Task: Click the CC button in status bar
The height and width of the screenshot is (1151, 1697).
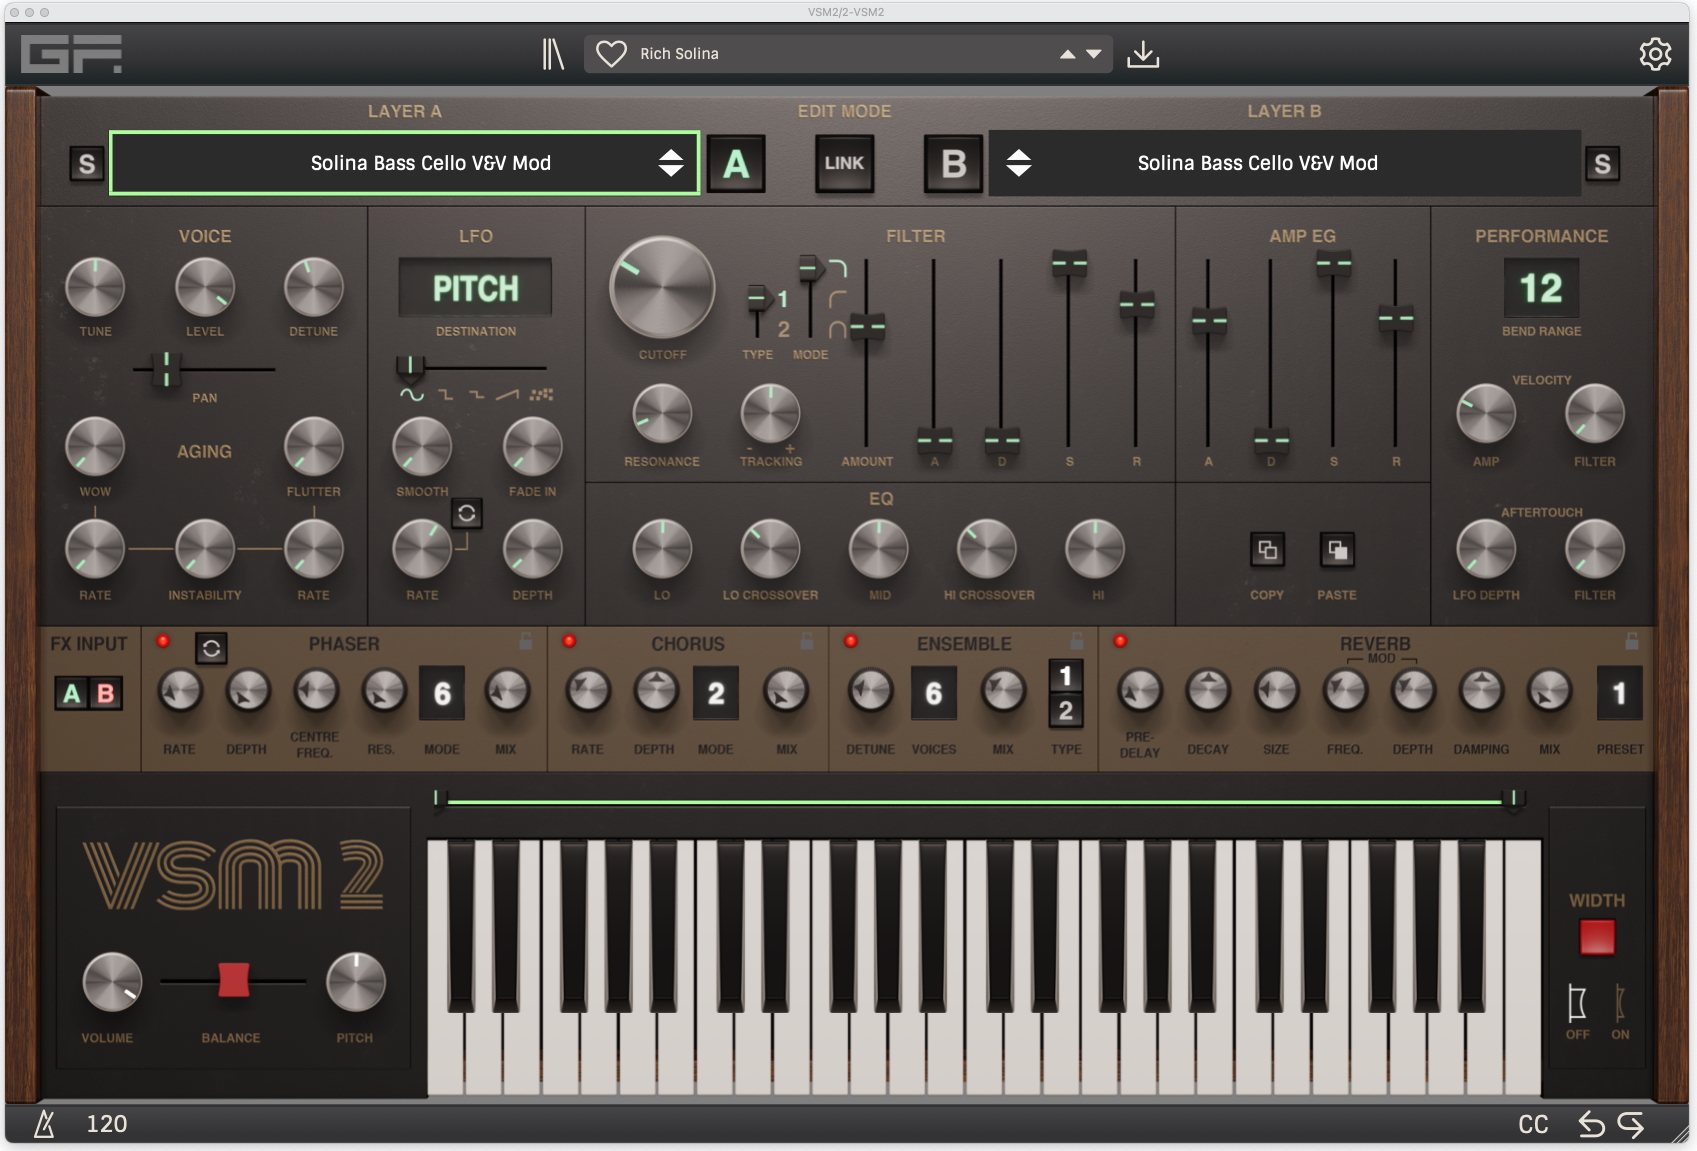Action: [1533, 1125]
